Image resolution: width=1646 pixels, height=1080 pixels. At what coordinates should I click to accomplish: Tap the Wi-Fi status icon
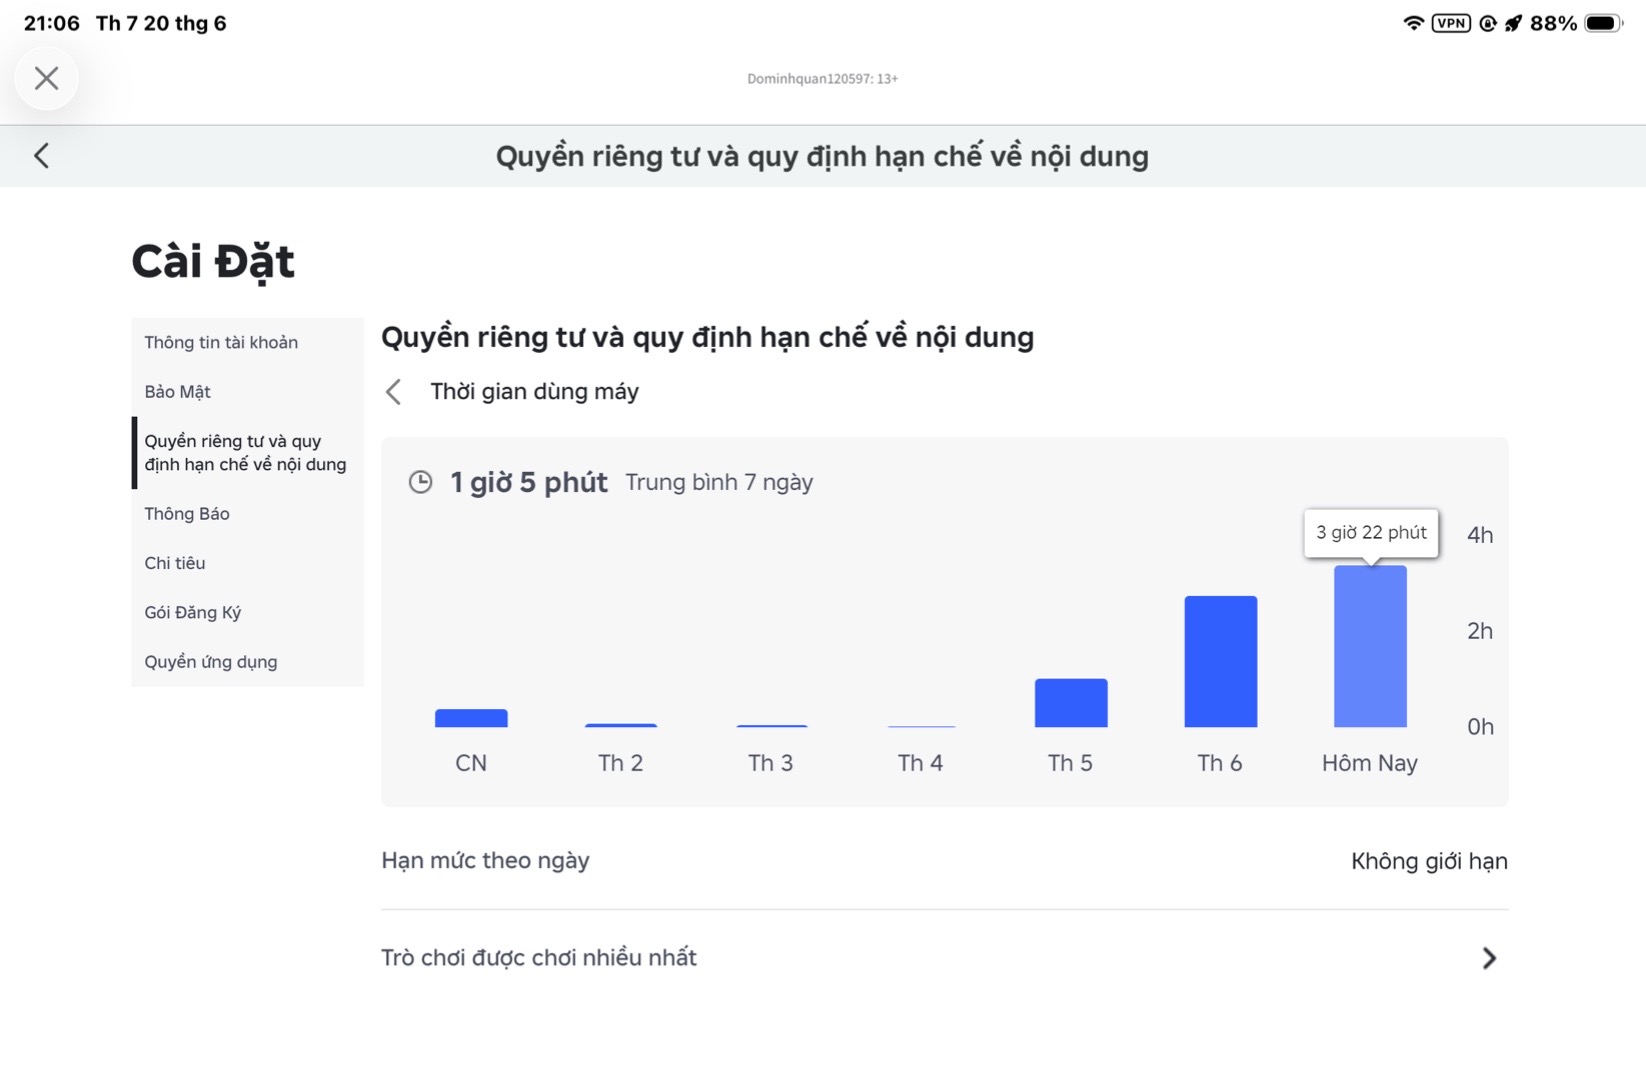[x=1413, y=23]
